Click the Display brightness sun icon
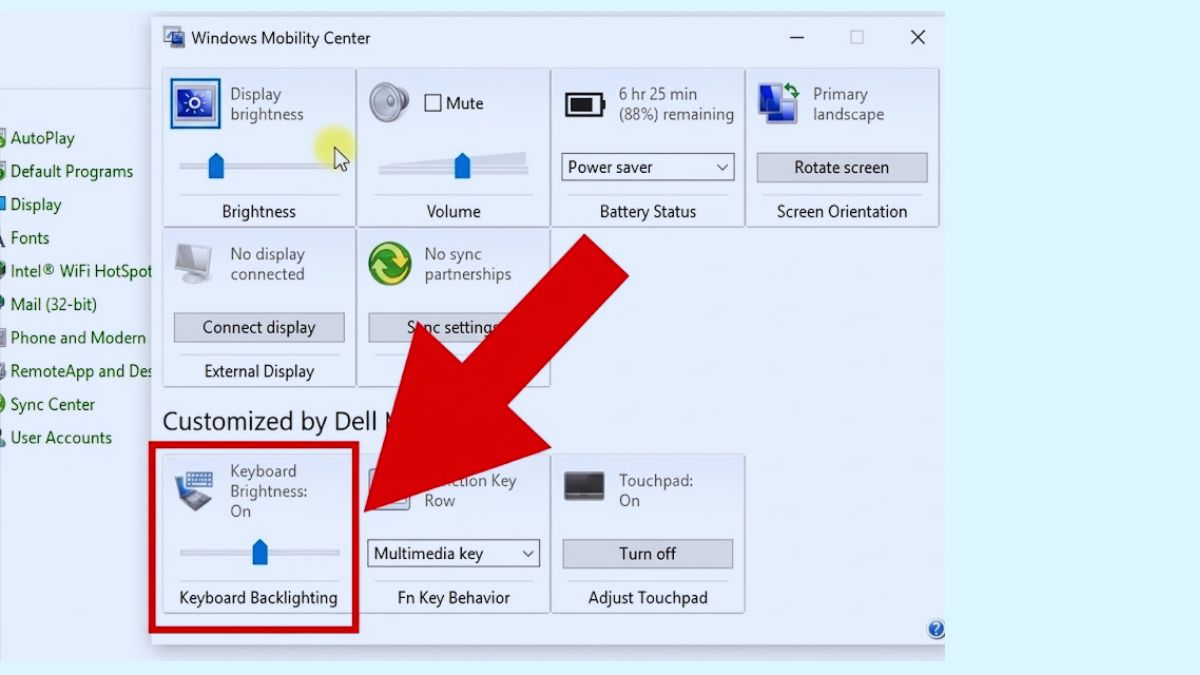 pyautogui.click(x=195, y=103)
